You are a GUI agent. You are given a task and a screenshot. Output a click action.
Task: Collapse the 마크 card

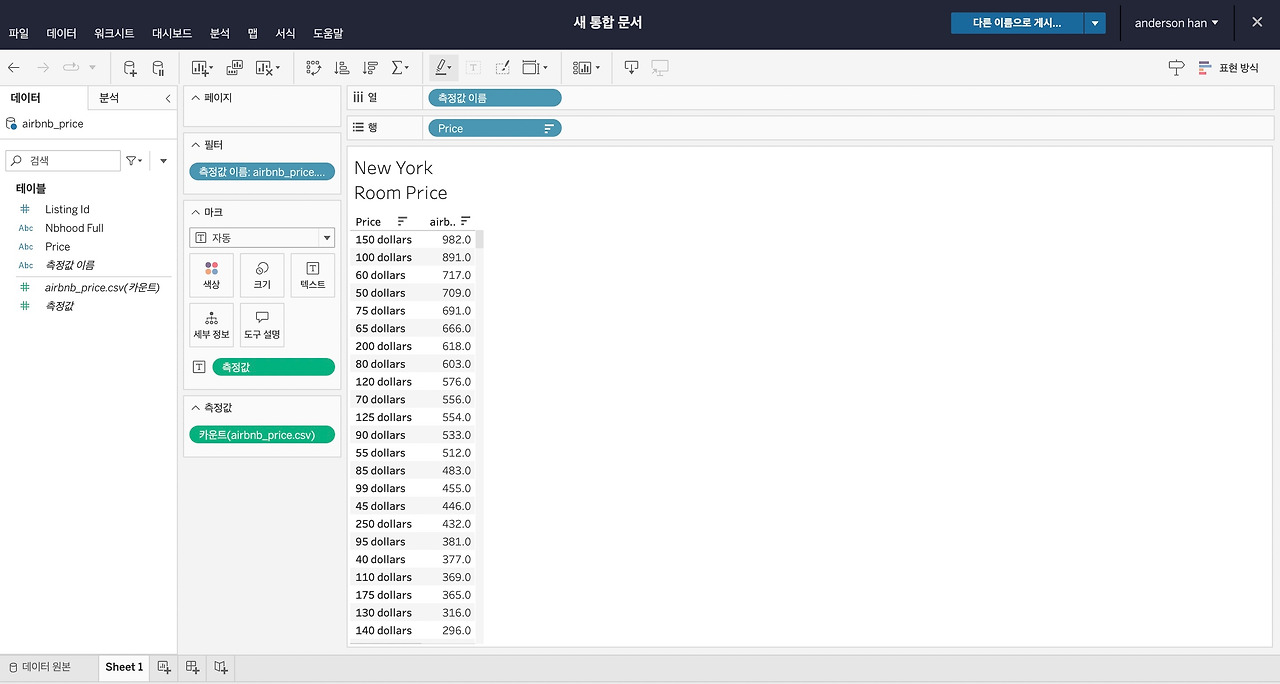coord(196,212)
